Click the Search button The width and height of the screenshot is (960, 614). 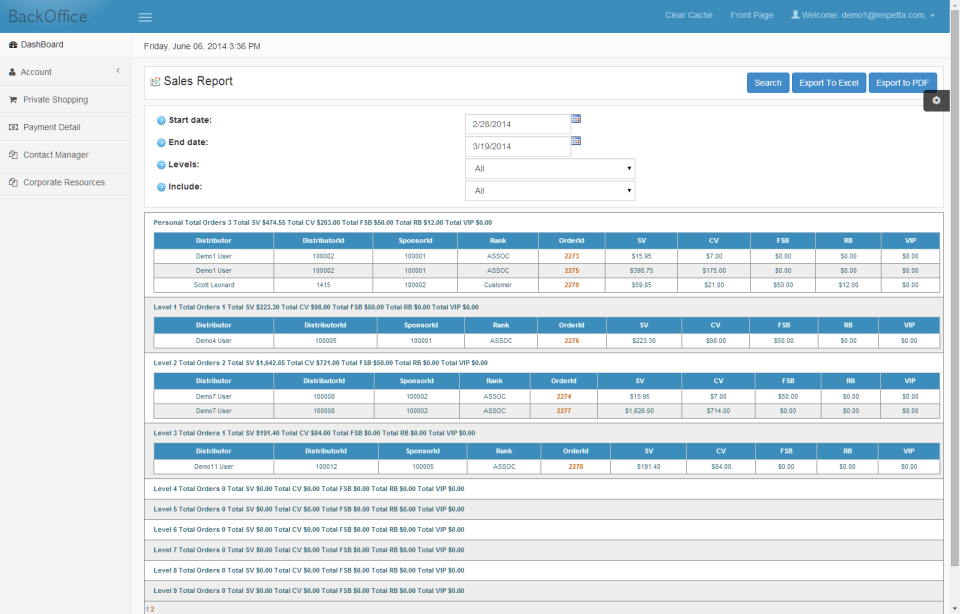pos(768,83)
